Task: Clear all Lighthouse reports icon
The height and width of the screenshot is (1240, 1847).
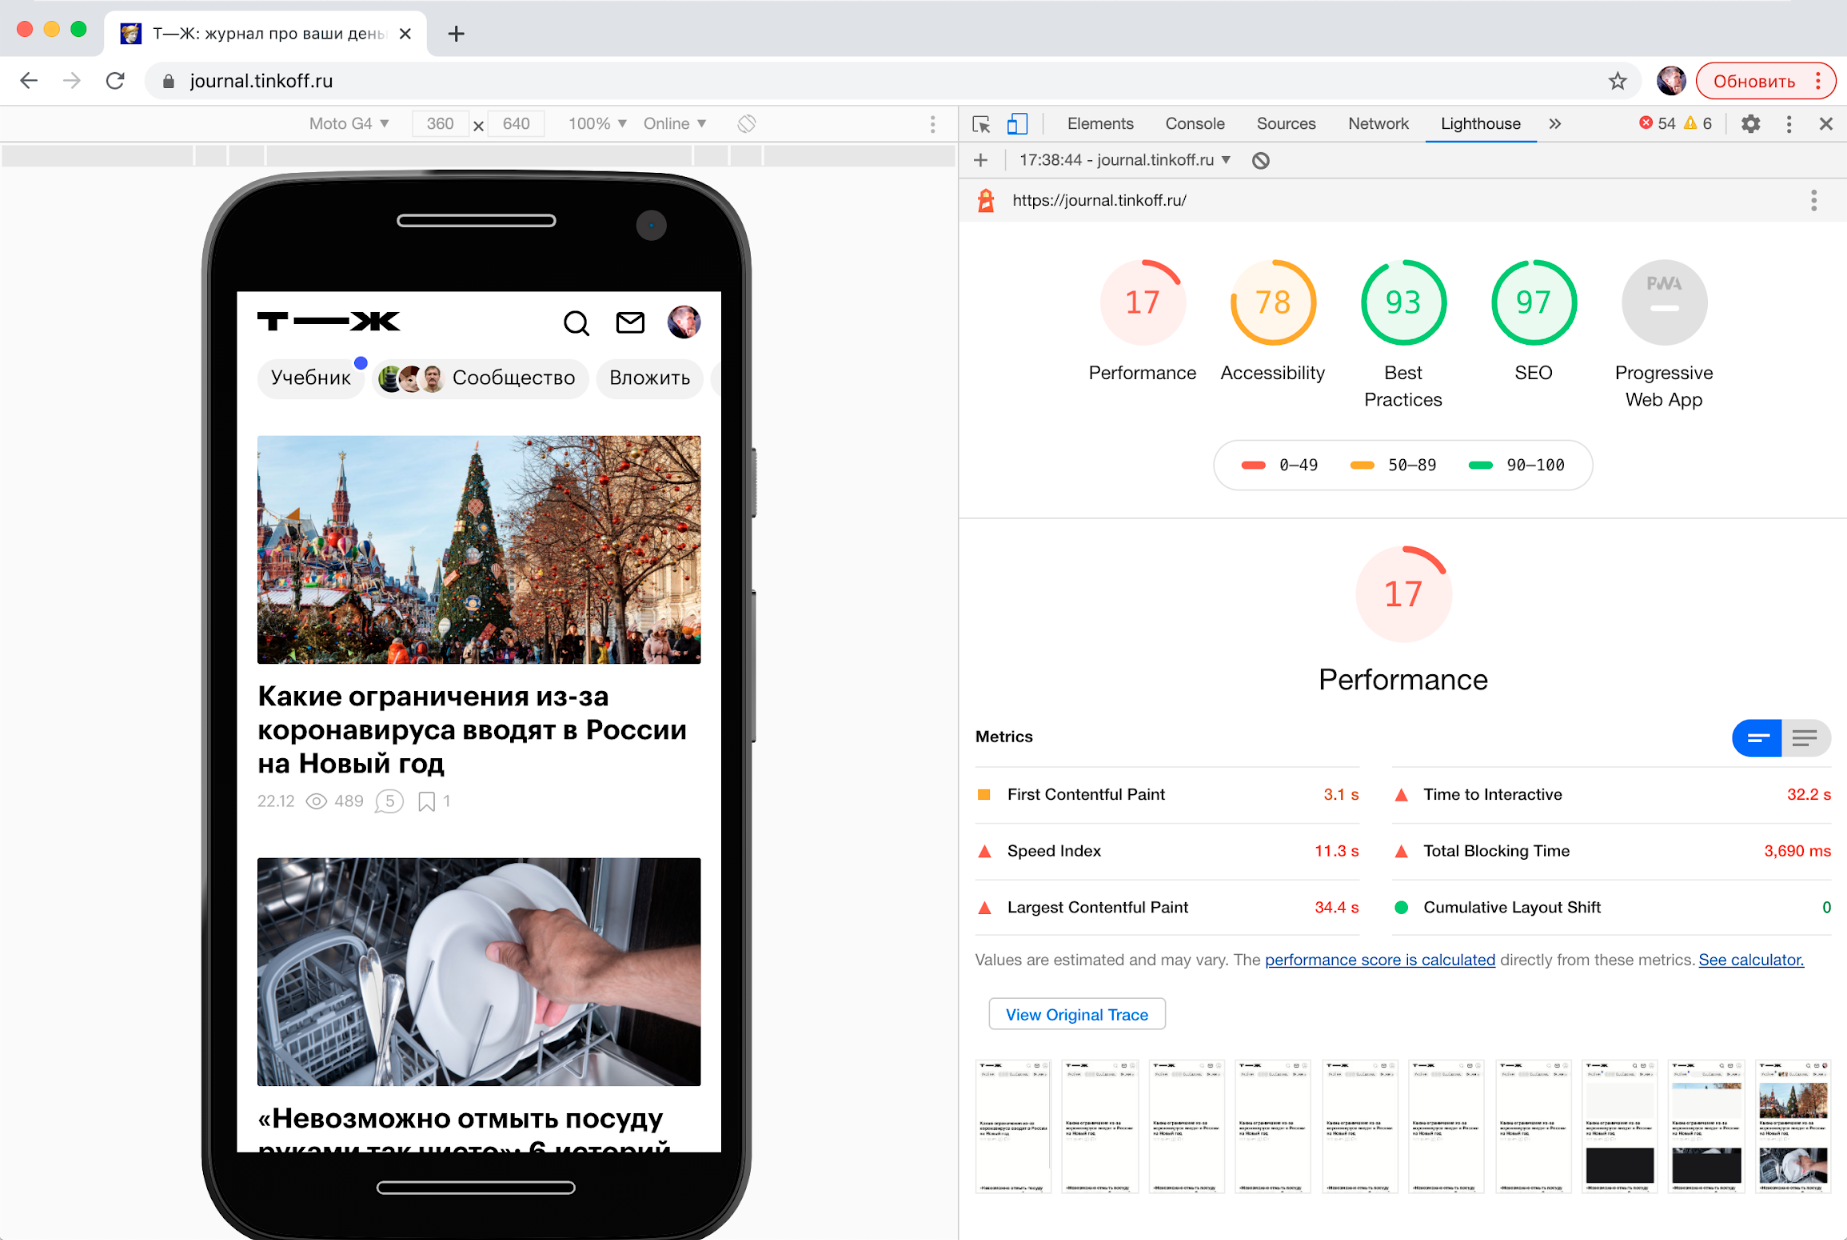Action: click(x=1261, y=160)
